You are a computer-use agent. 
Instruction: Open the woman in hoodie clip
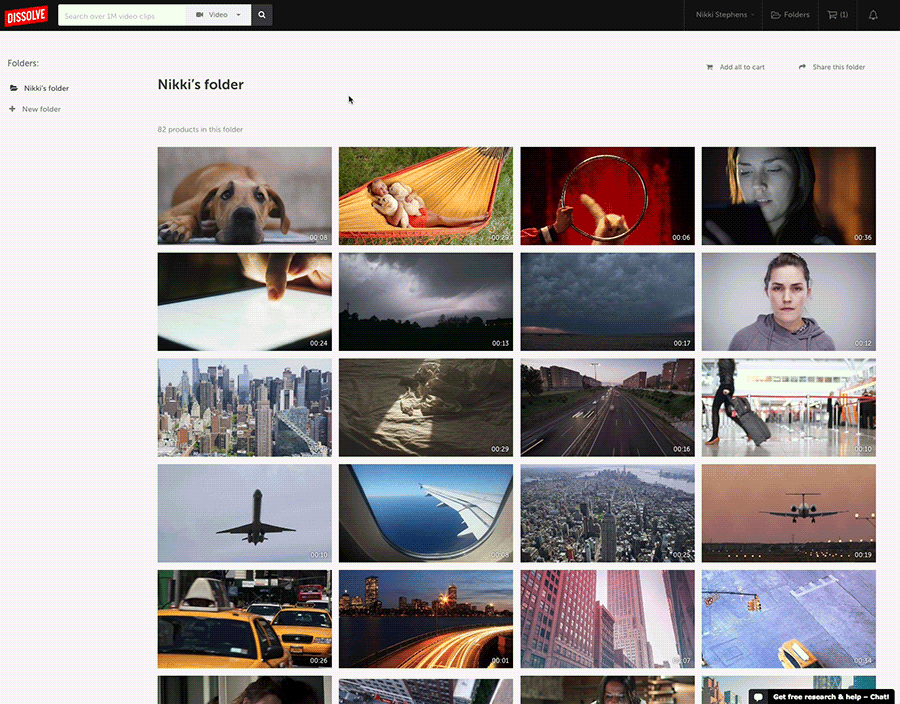click(789, 302)
